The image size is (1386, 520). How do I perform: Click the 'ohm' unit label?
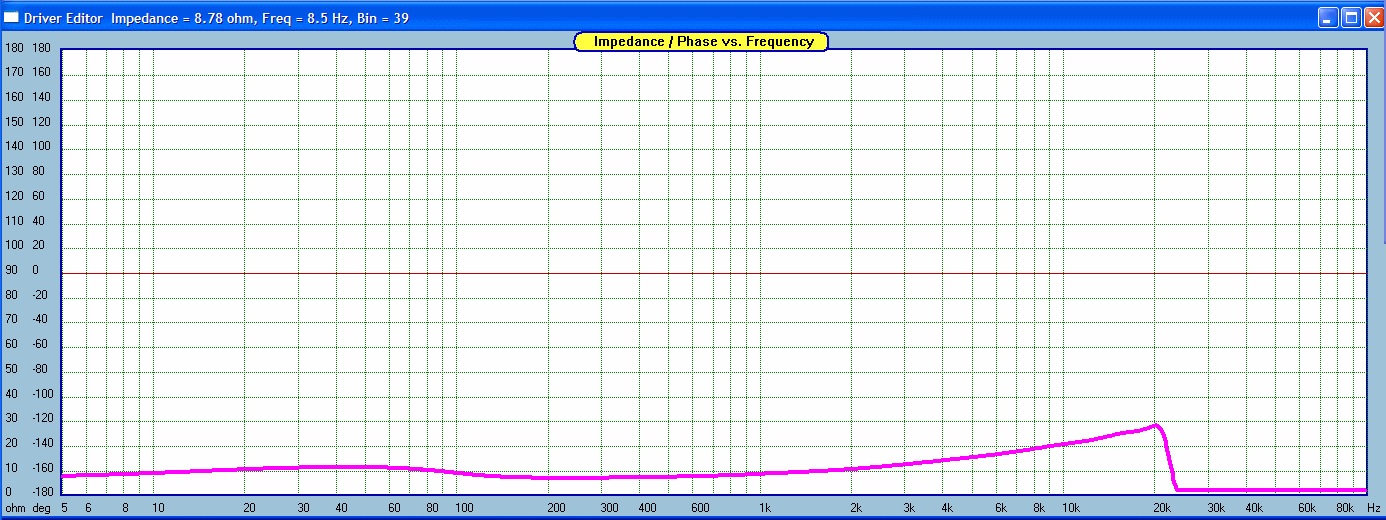tap(15, 508)
